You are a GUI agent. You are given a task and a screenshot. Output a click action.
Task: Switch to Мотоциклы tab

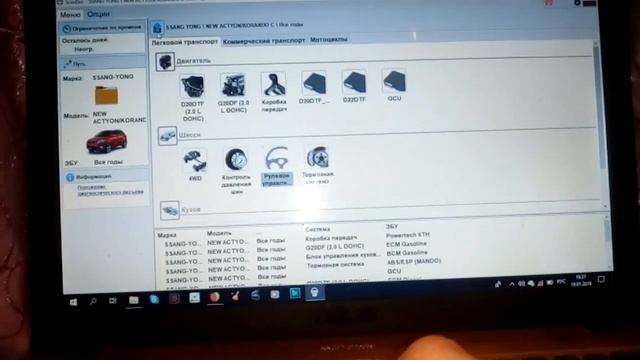(329, 40)
